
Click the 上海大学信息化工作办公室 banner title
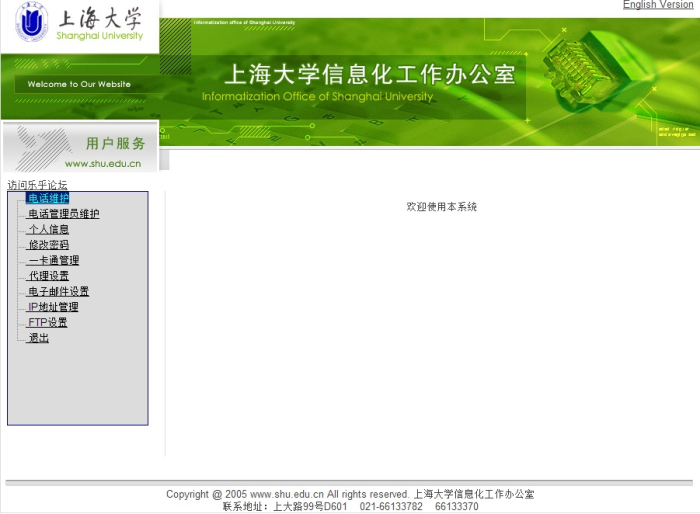click(x=370, y=74)
